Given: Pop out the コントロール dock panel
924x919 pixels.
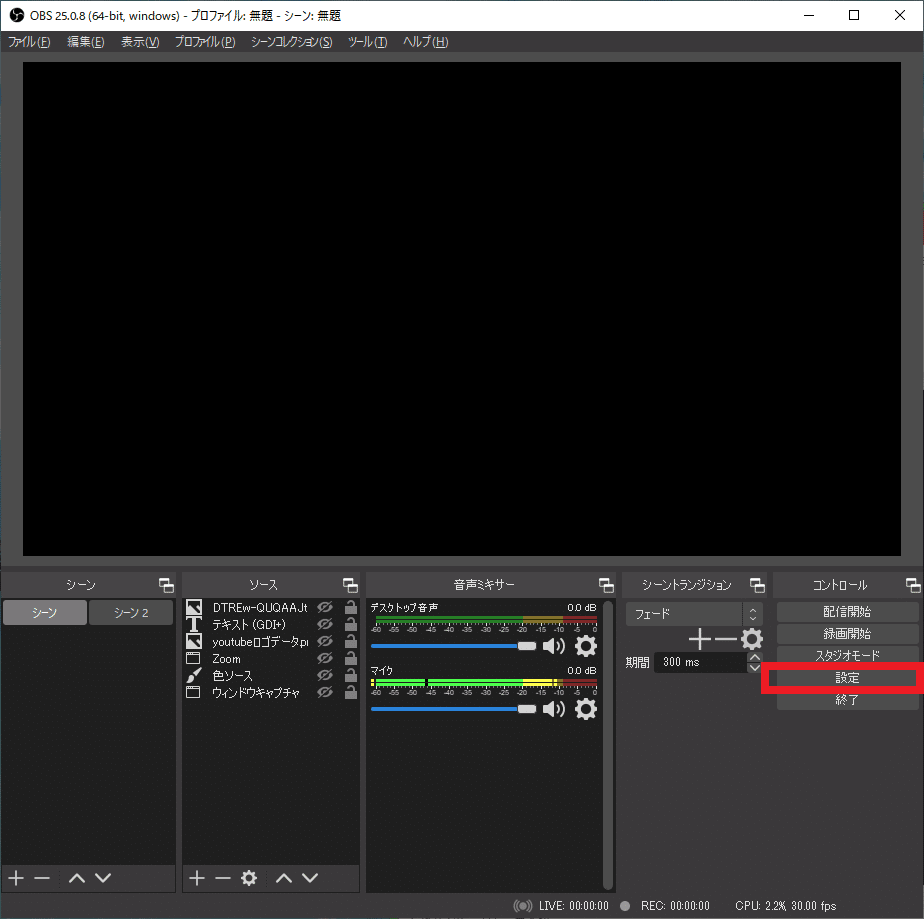Looking at the screenshot, I should pos(913,585).
